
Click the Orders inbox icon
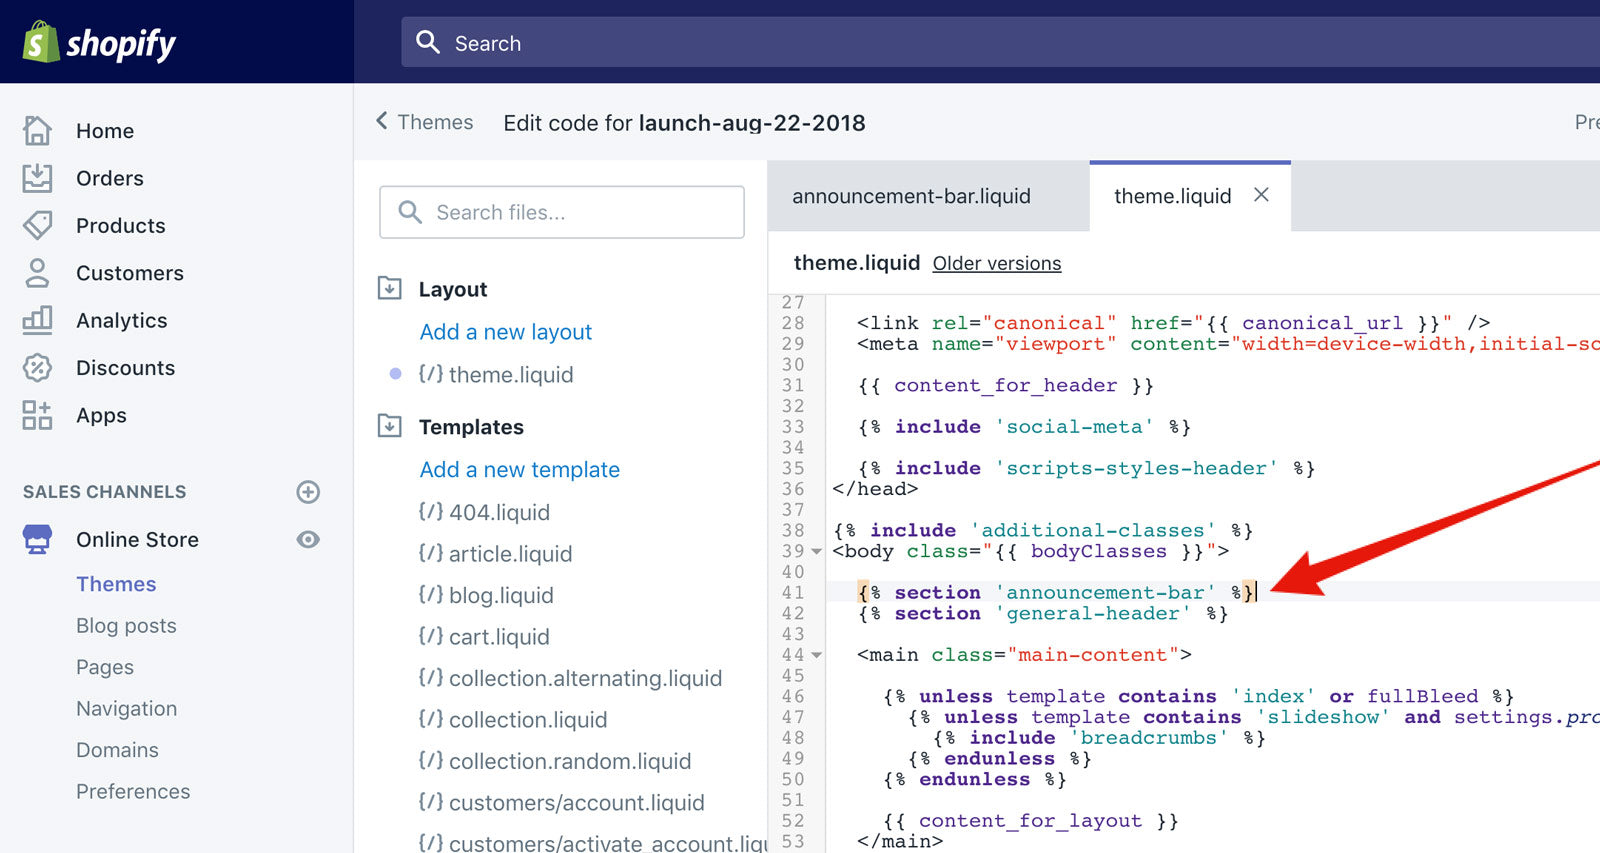(x=37, y=178)
